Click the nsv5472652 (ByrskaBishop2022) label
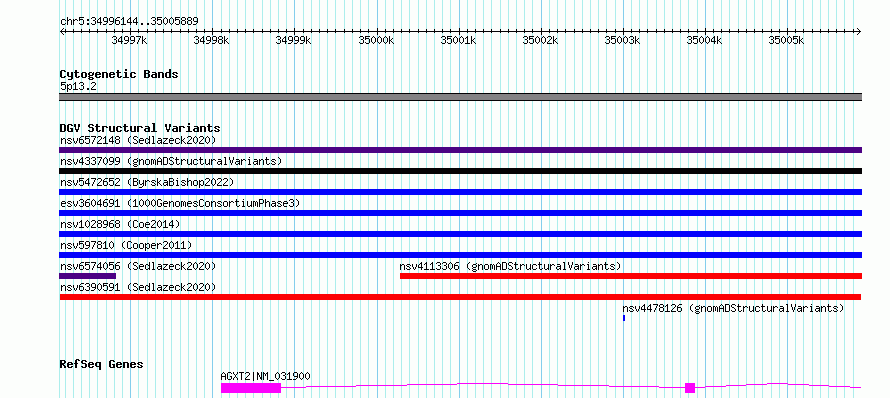This screenshot has height=398, width=890. (x=147, y=182)
